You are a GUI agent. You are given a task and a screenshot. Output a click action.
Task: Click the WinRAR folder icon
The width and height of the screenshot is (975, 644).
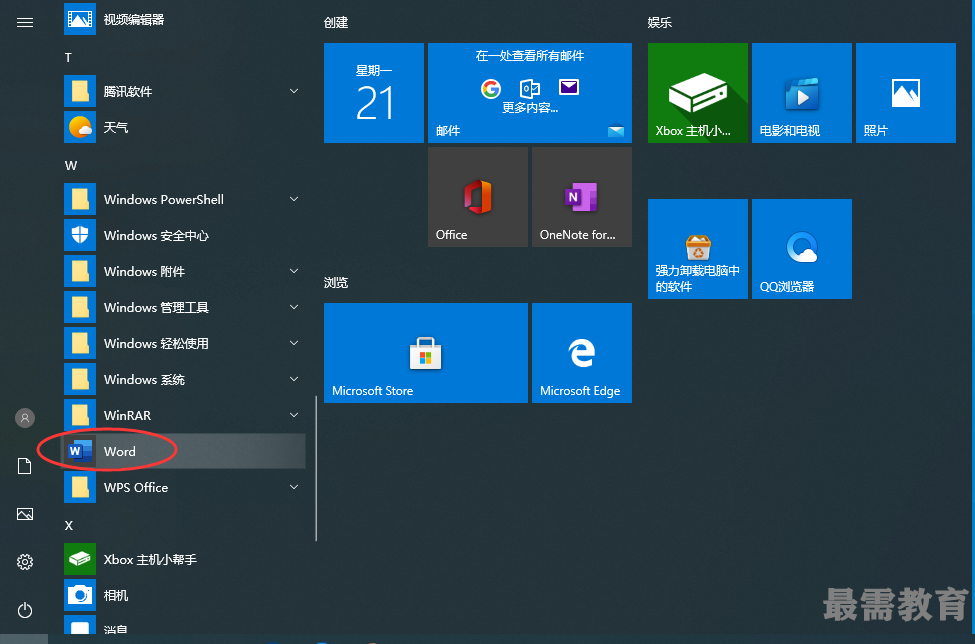[80, 416]
